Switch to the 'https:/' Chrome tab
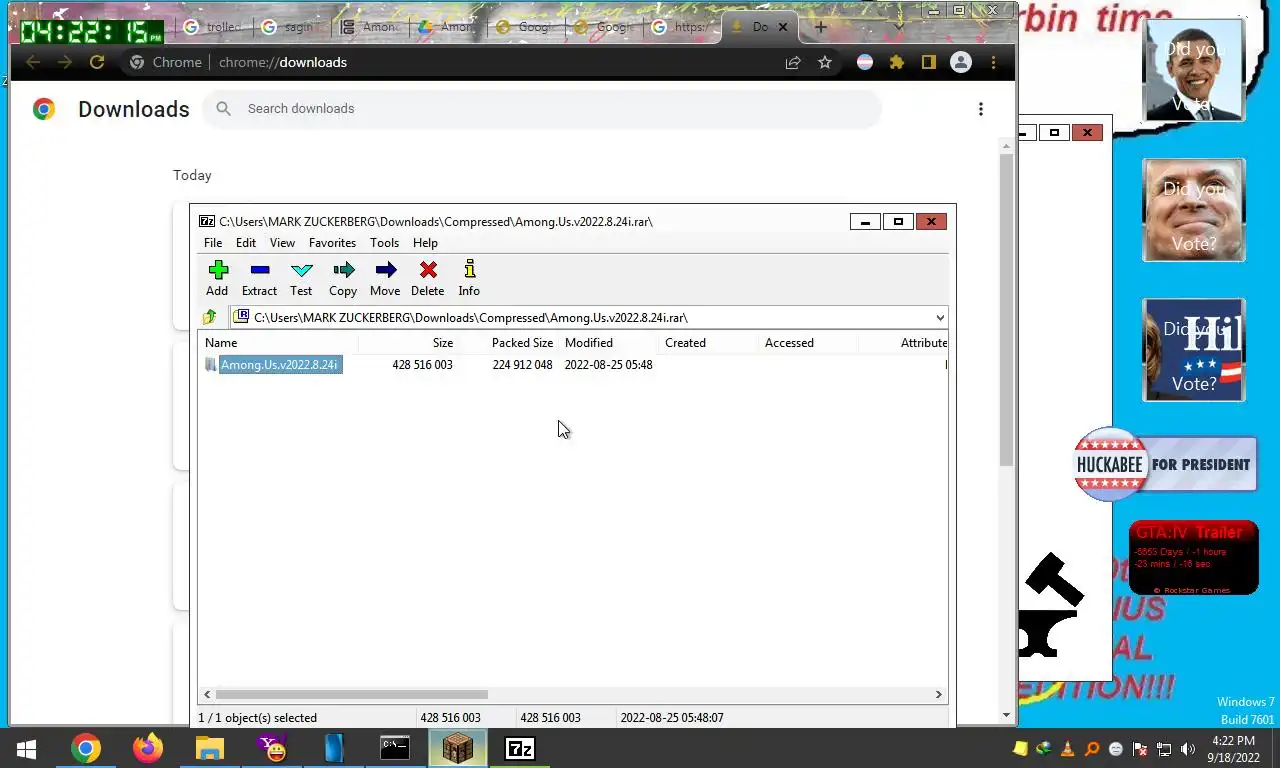 [681, 27]
